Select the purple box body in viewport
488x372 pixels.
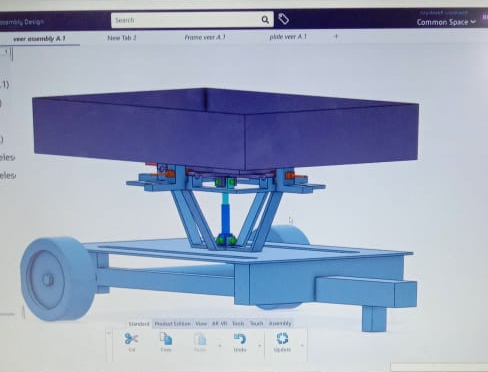tap(225, 128)
